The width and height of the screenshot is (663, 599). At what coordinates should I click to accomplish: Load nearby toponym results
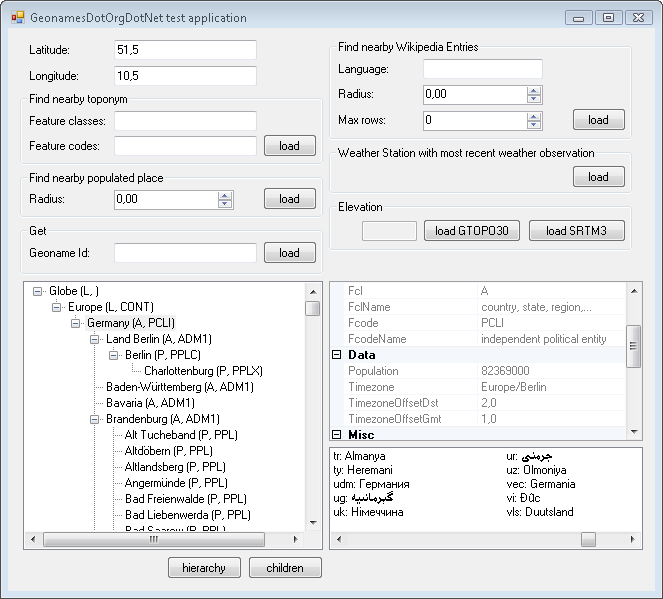290,146
